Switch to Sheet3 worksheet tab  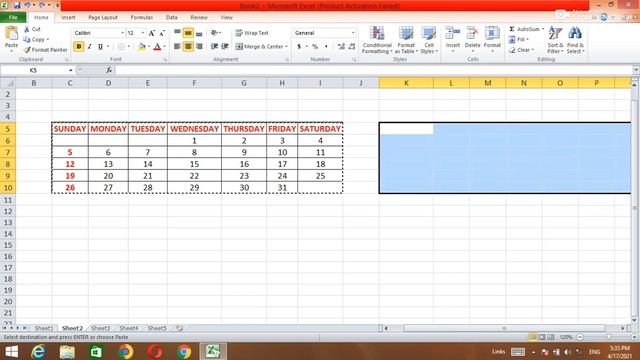pos(100,328)
